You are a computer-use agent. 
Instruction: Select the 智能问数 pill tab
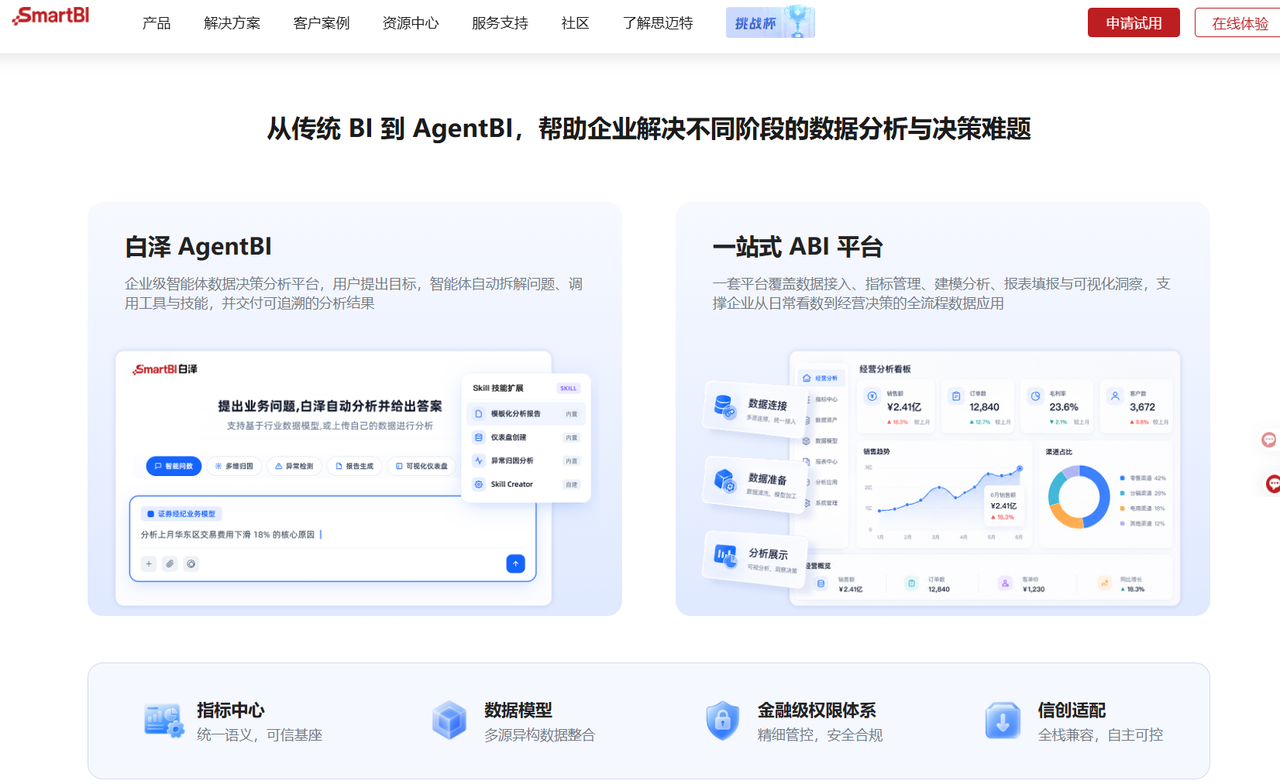tap(174, 466)
